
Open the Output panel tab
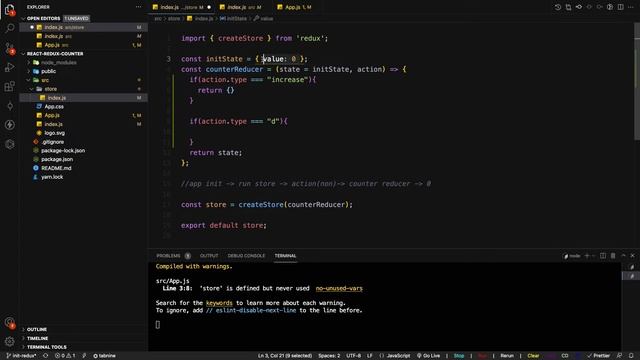209,256
